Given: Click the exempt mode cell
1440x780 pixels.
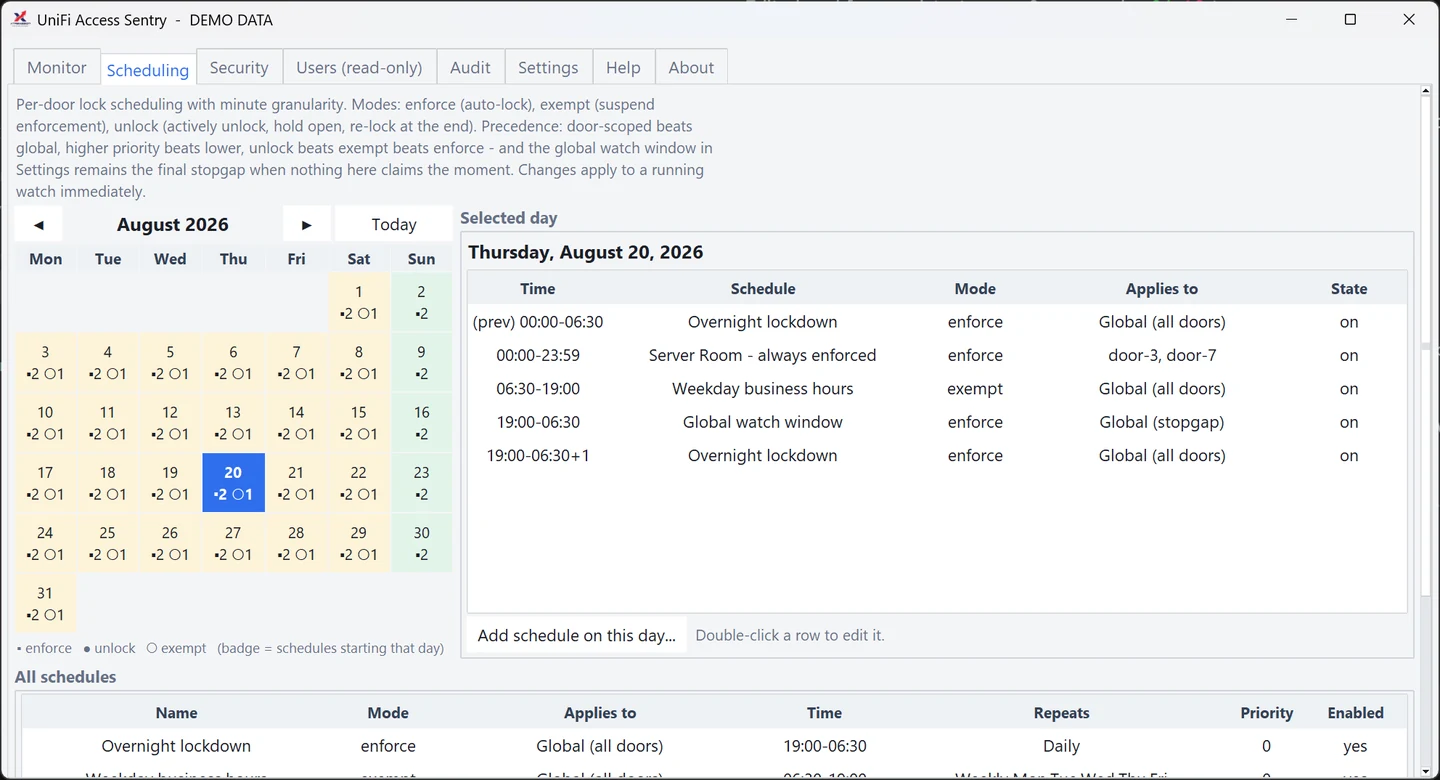Looking at the screenshot, I should 975,388.
